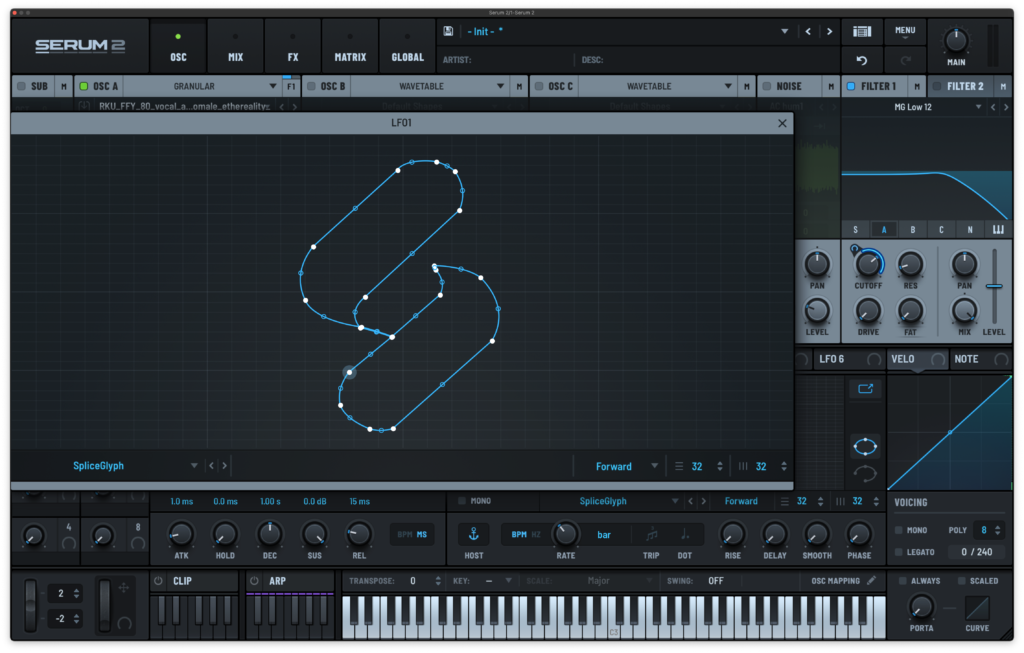Screen dimensions: 1024x653
Task: Toggle the envelope BPM MS time mode
Action: pyautogui.click(x=412, y=535)
